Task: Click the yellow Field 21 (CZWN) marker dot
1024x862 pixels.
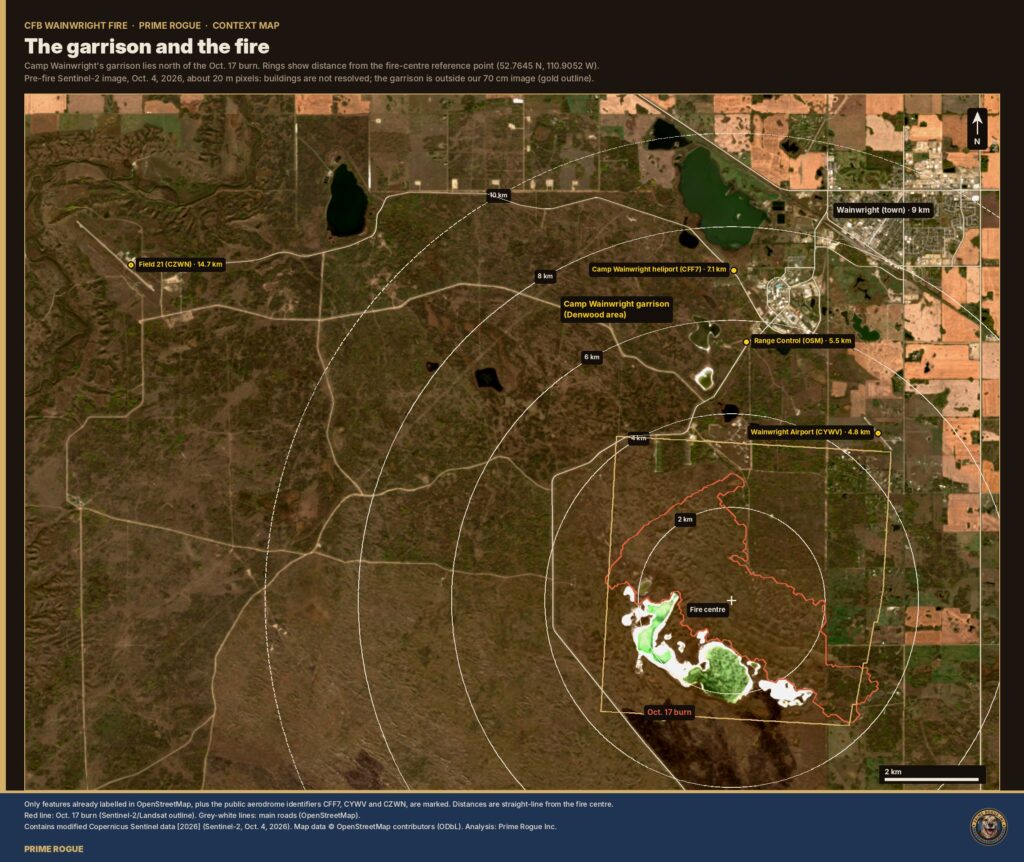Action: pos(131,265)
